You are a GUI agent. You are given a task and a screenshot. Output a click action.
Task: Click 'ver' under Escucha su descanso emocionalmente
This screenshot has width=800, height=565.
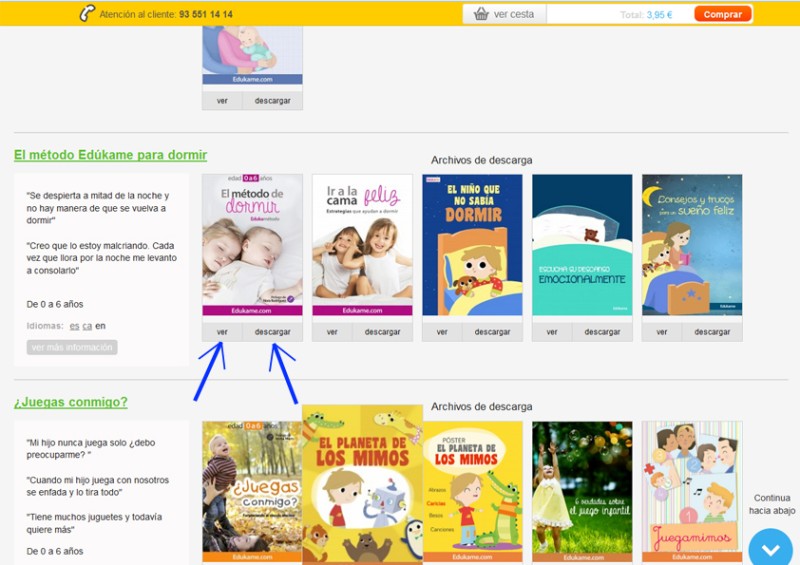tap(552, 332)
